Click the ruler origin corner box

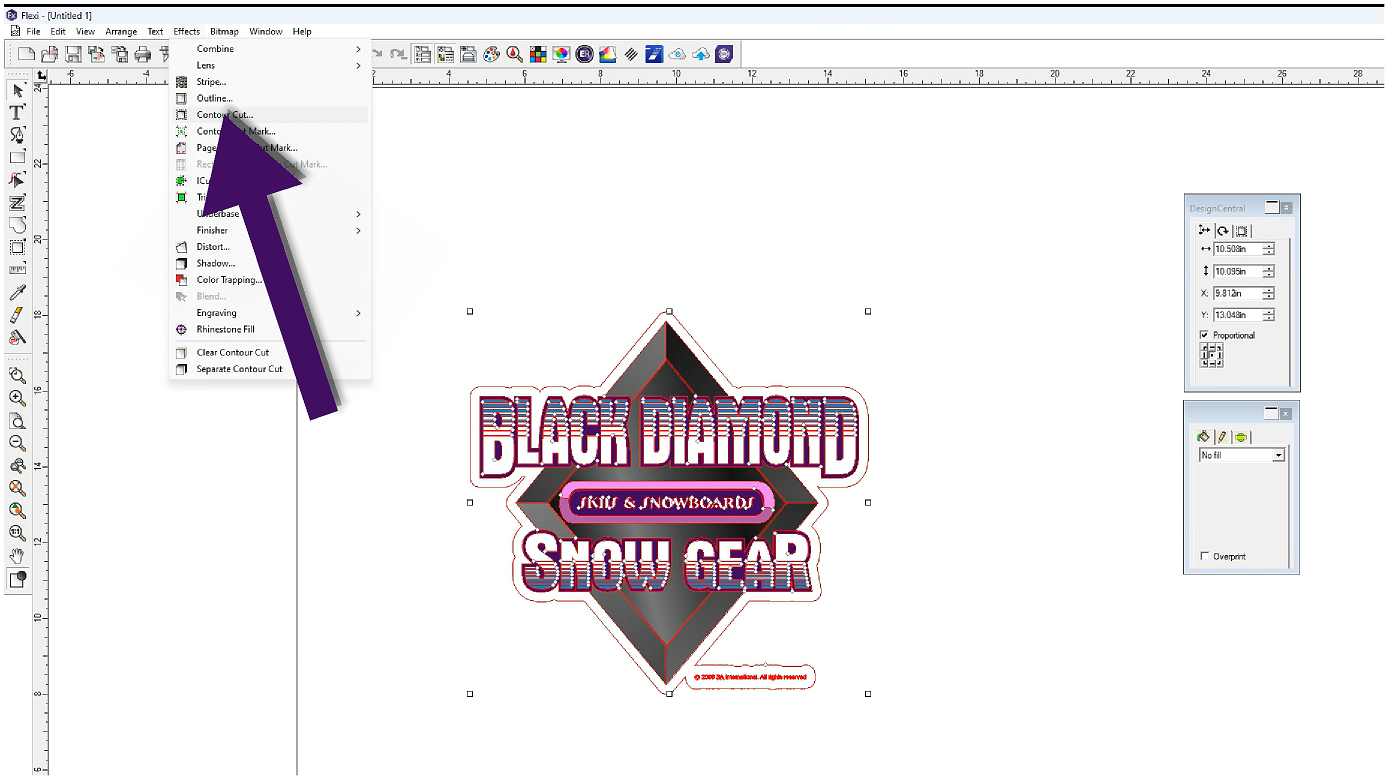[x=41, y=75]
